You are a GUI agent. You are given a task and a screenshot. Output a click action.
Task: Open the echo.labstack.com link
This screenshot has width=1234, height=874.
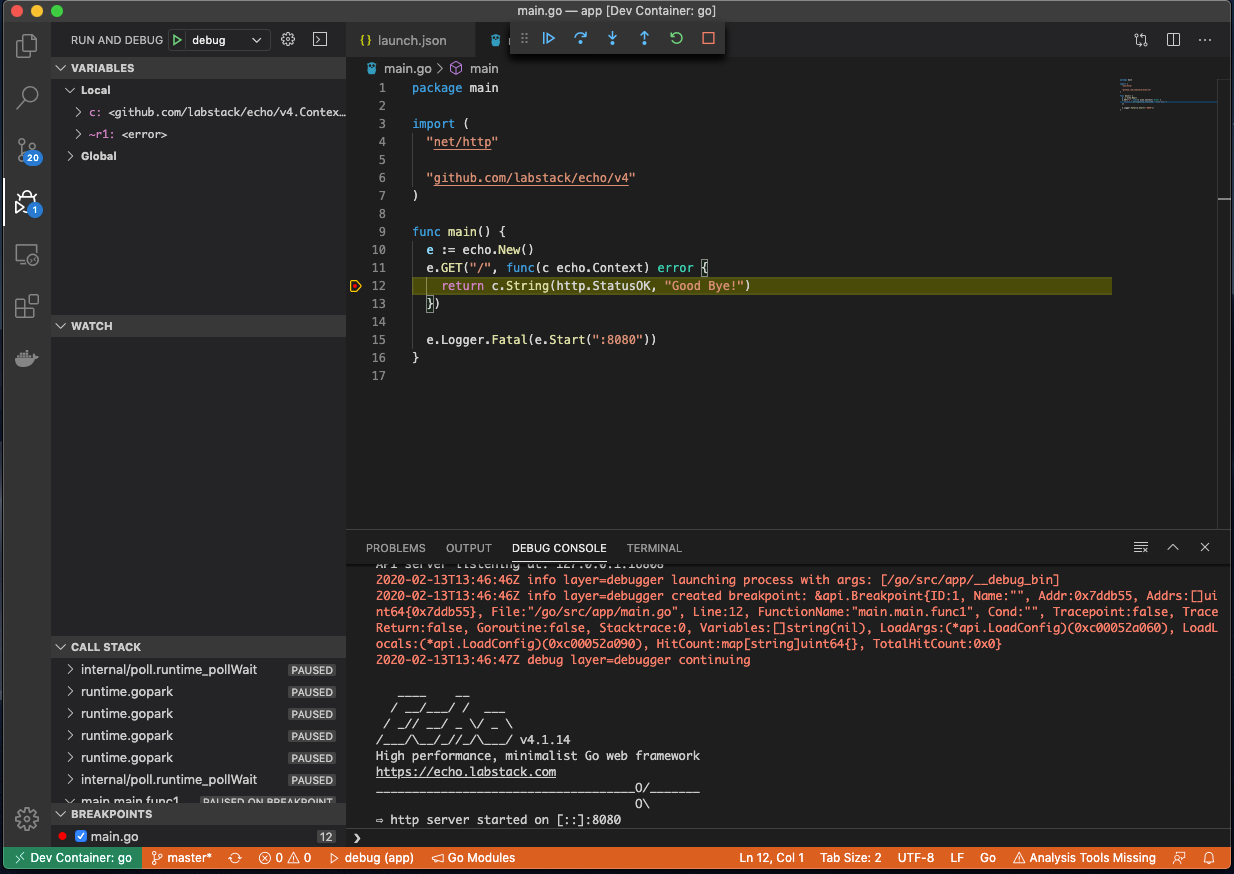(466, 772)
